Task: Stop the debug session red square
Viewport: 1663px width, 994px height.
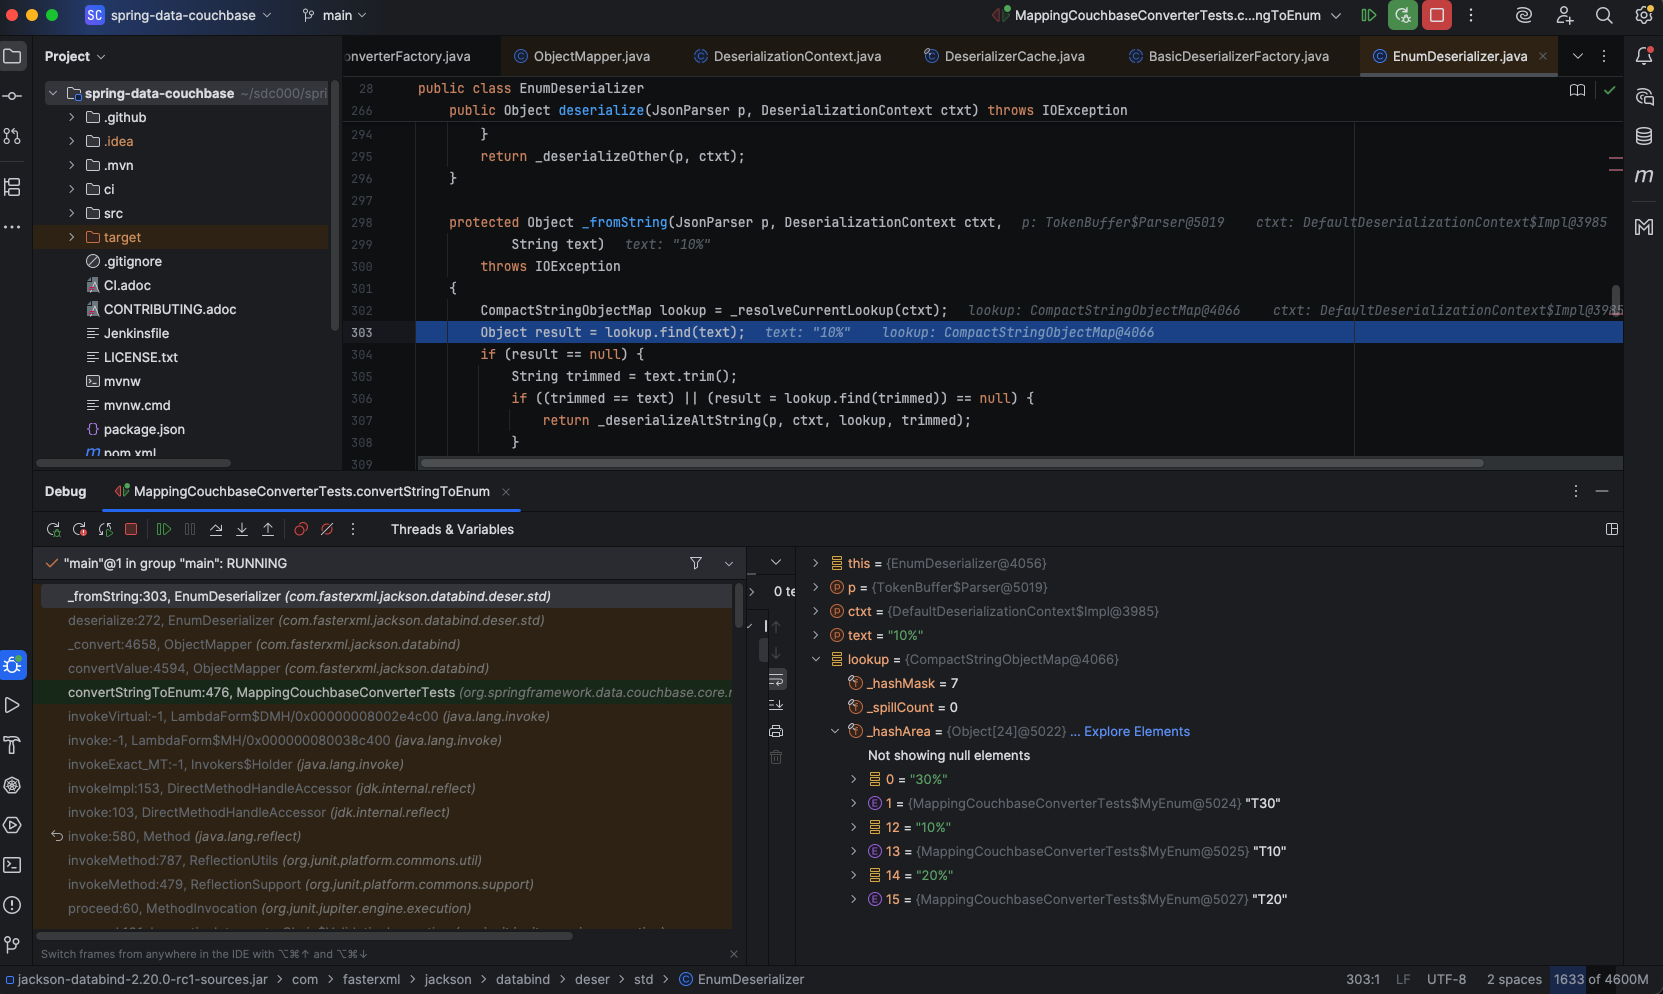Action: pyautogui.click(x=131, y=529)
